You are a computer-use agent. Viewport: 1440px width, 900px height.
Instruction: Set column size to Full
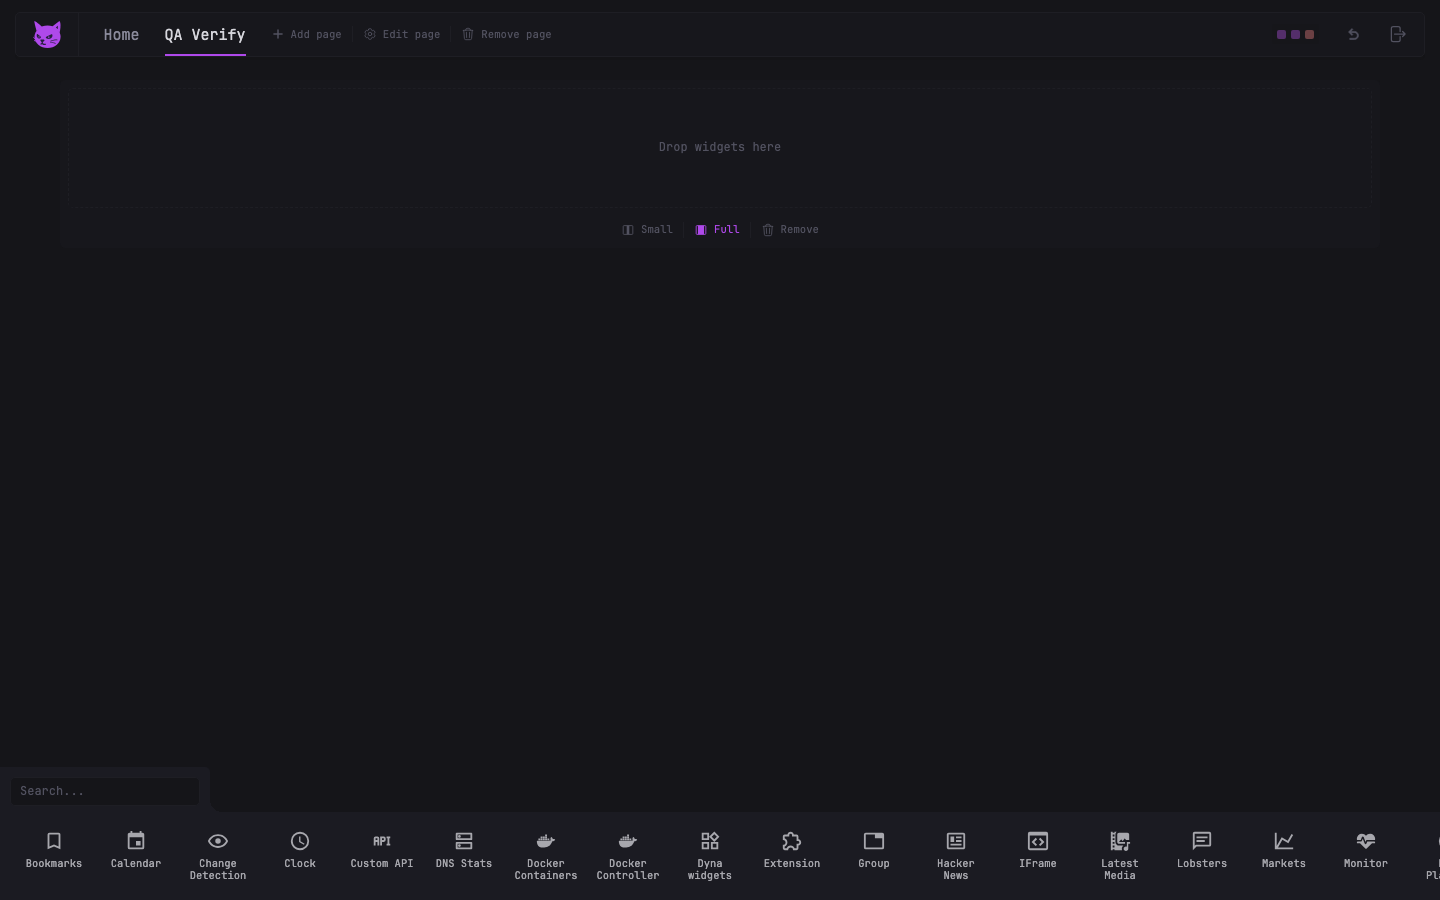[717, 230]
